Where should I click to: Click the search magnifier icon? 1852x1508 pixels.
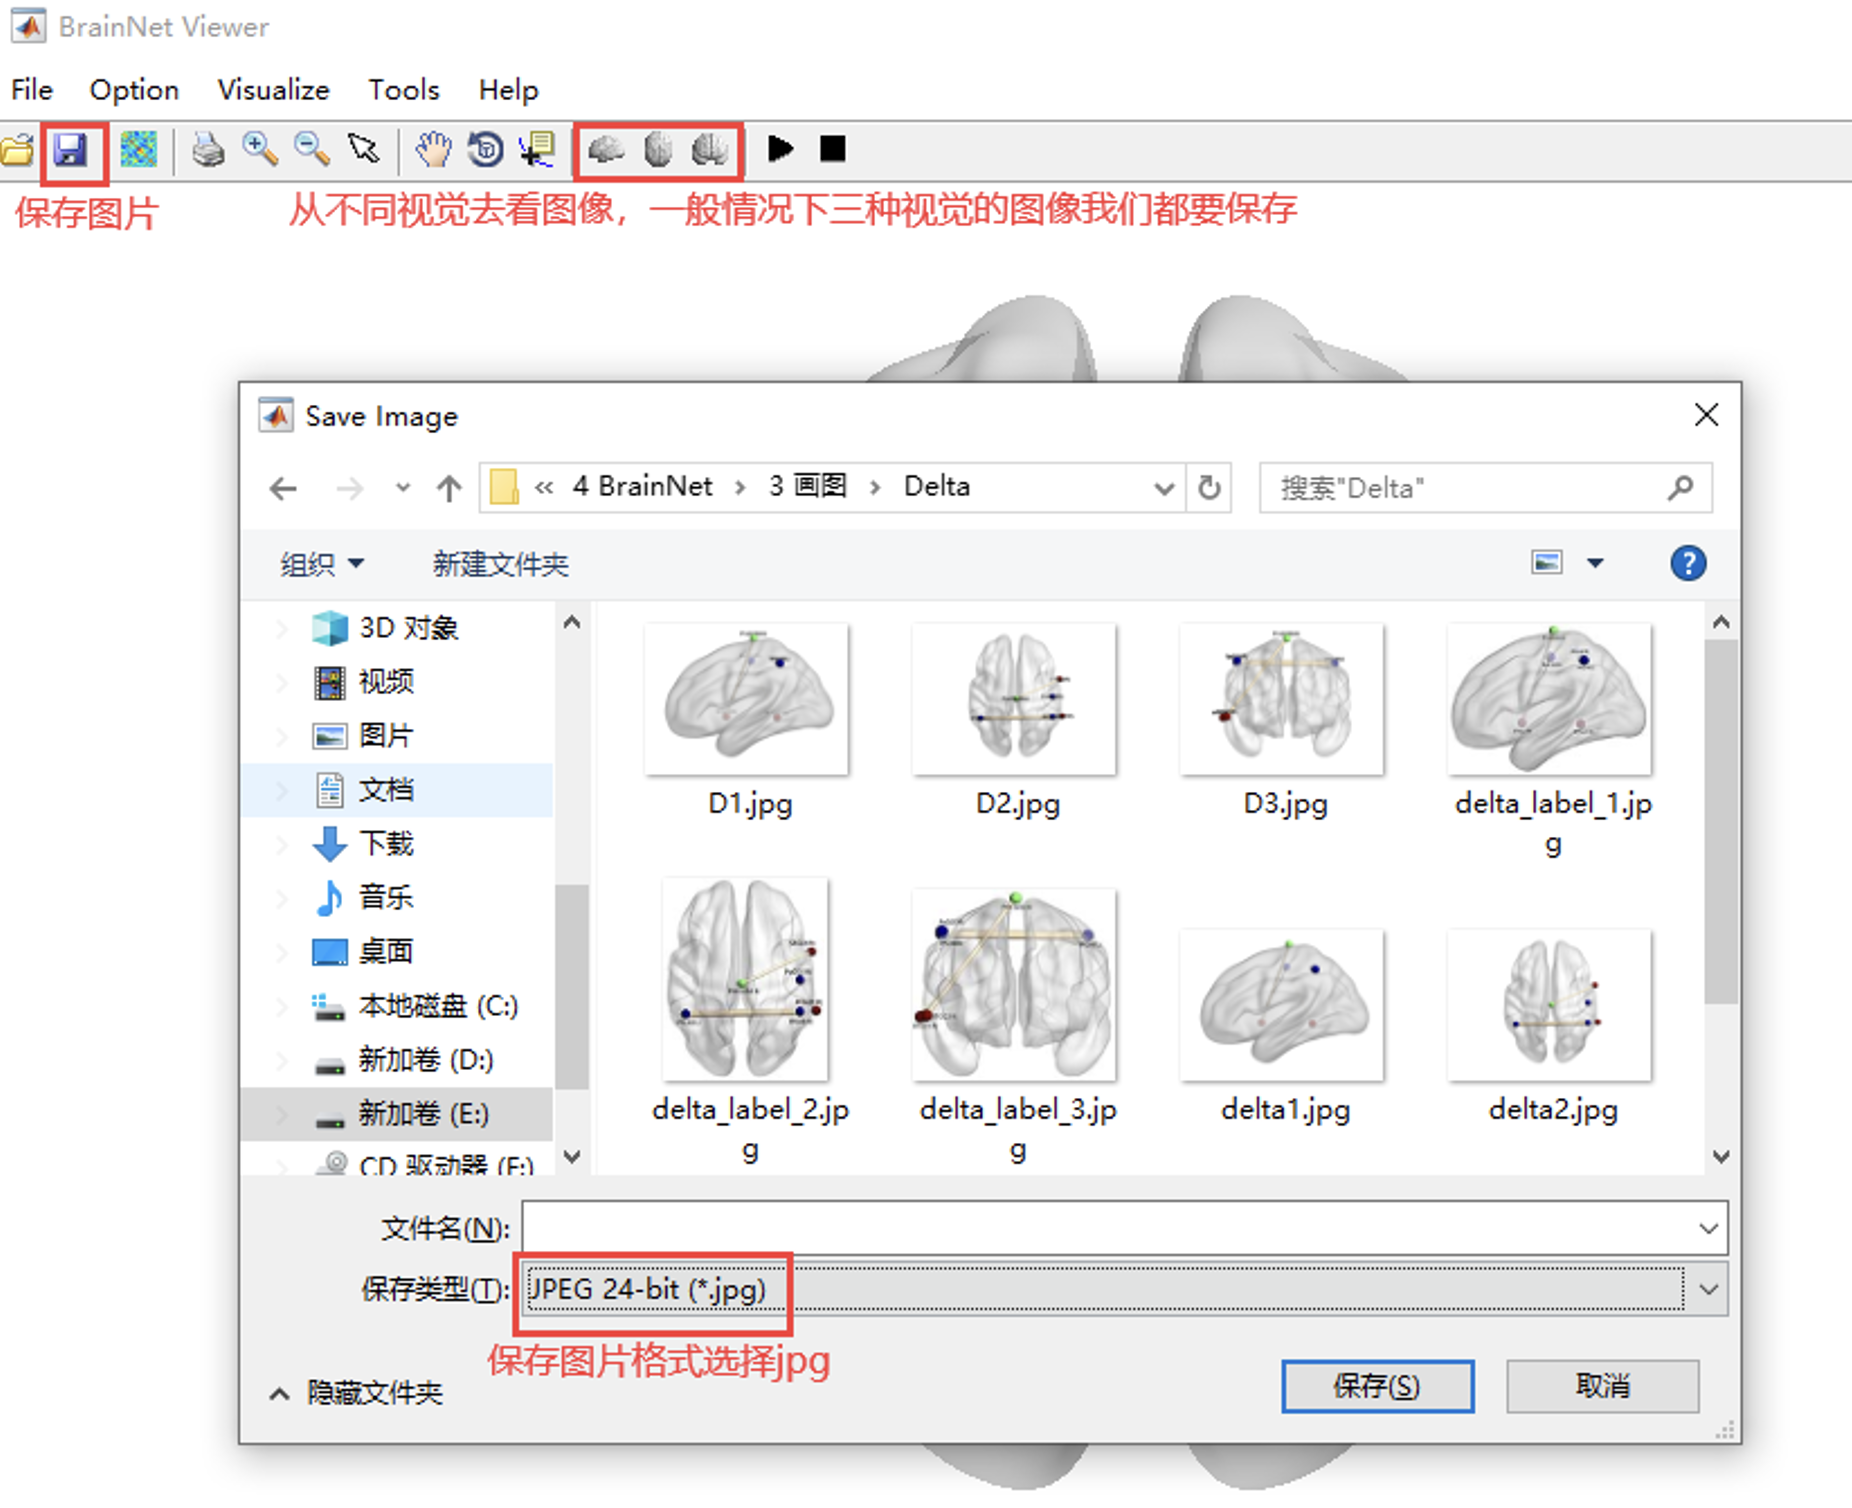pyautogui.click(x=1681, y=488)
